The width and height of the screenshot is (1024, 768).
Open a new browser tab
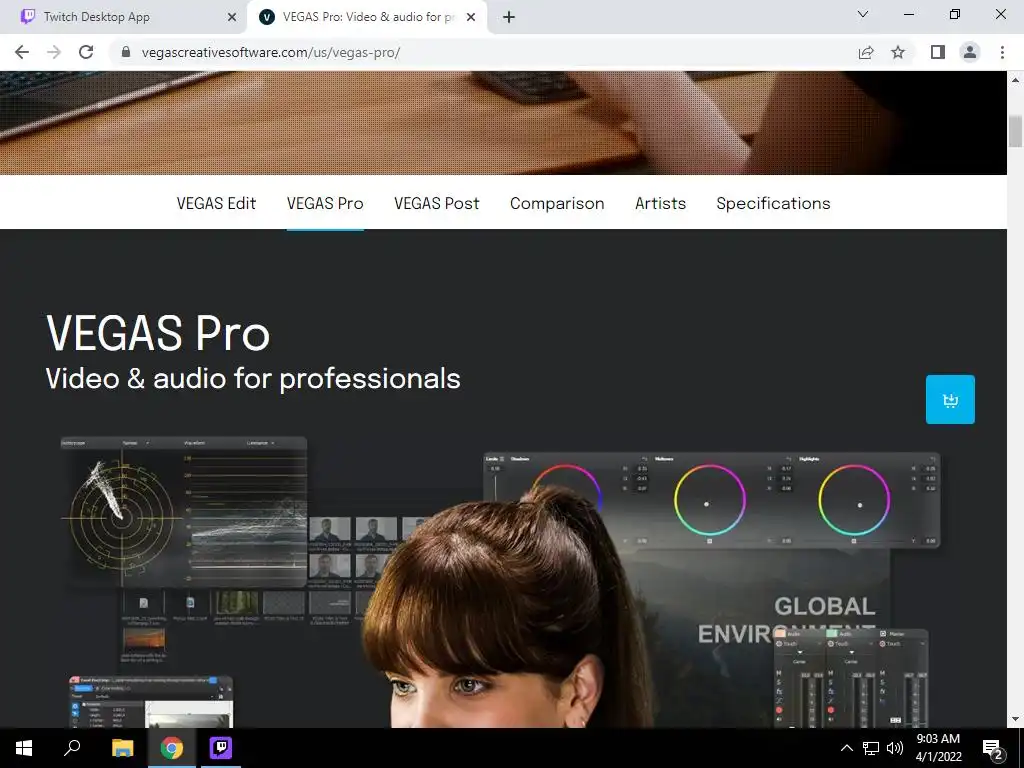pyautogui.click(x=509, y=17)
